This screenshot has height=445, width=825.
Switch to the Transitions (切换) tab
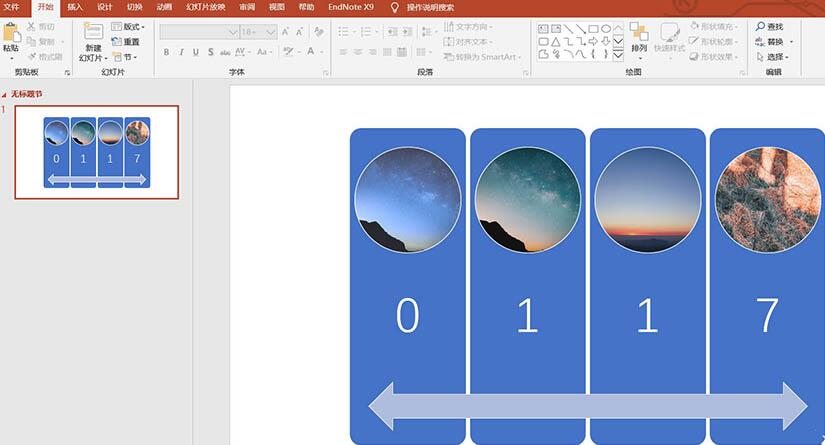pos(135,7)
